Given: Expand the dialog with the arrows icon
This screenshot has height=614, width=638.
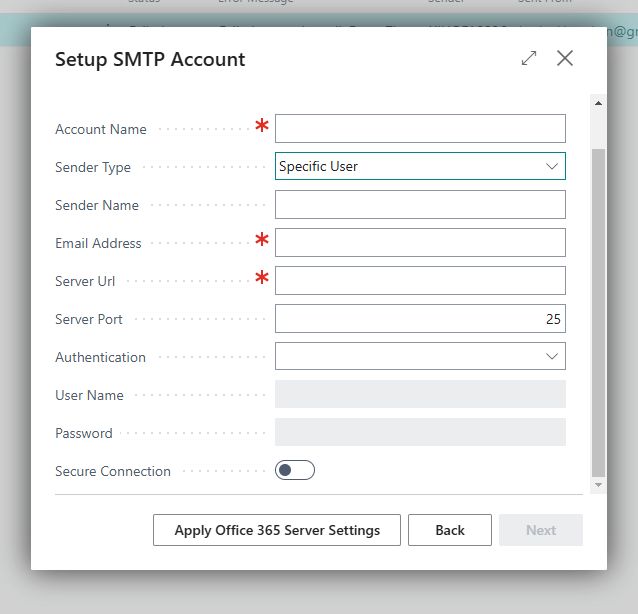Looking at the screenshot, I should pos(529,58).
